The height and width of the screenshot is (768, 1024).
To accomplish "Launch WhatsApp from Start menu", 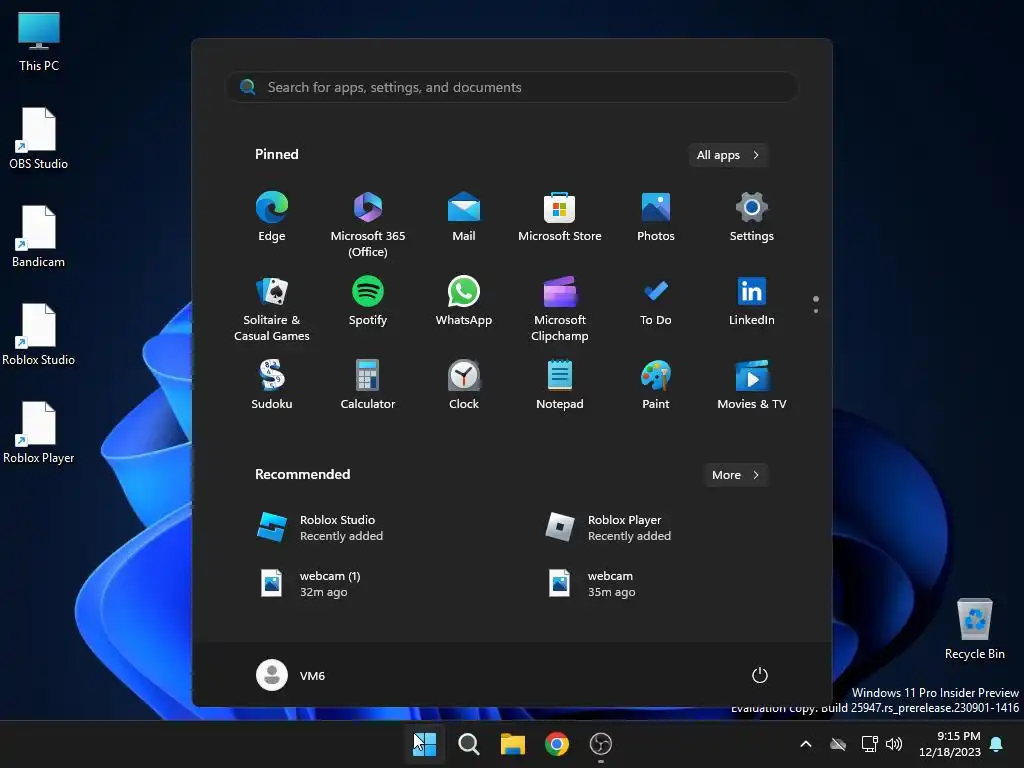I will 464,301.
